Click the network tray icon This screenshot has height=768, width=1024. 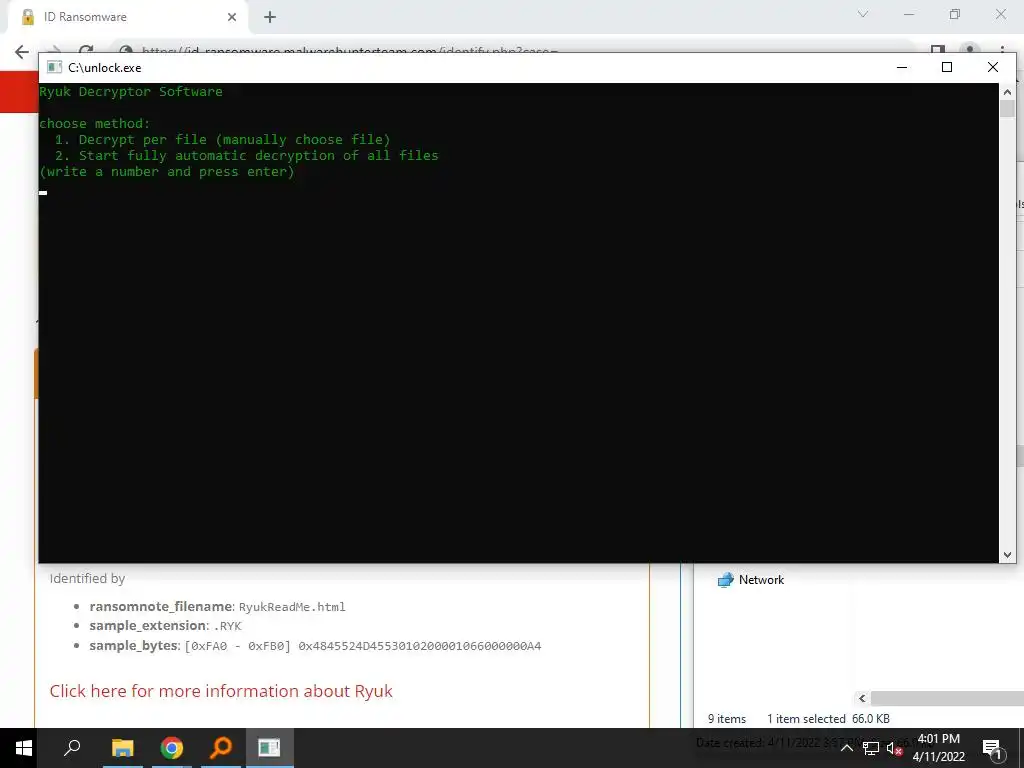click(871, 748)
